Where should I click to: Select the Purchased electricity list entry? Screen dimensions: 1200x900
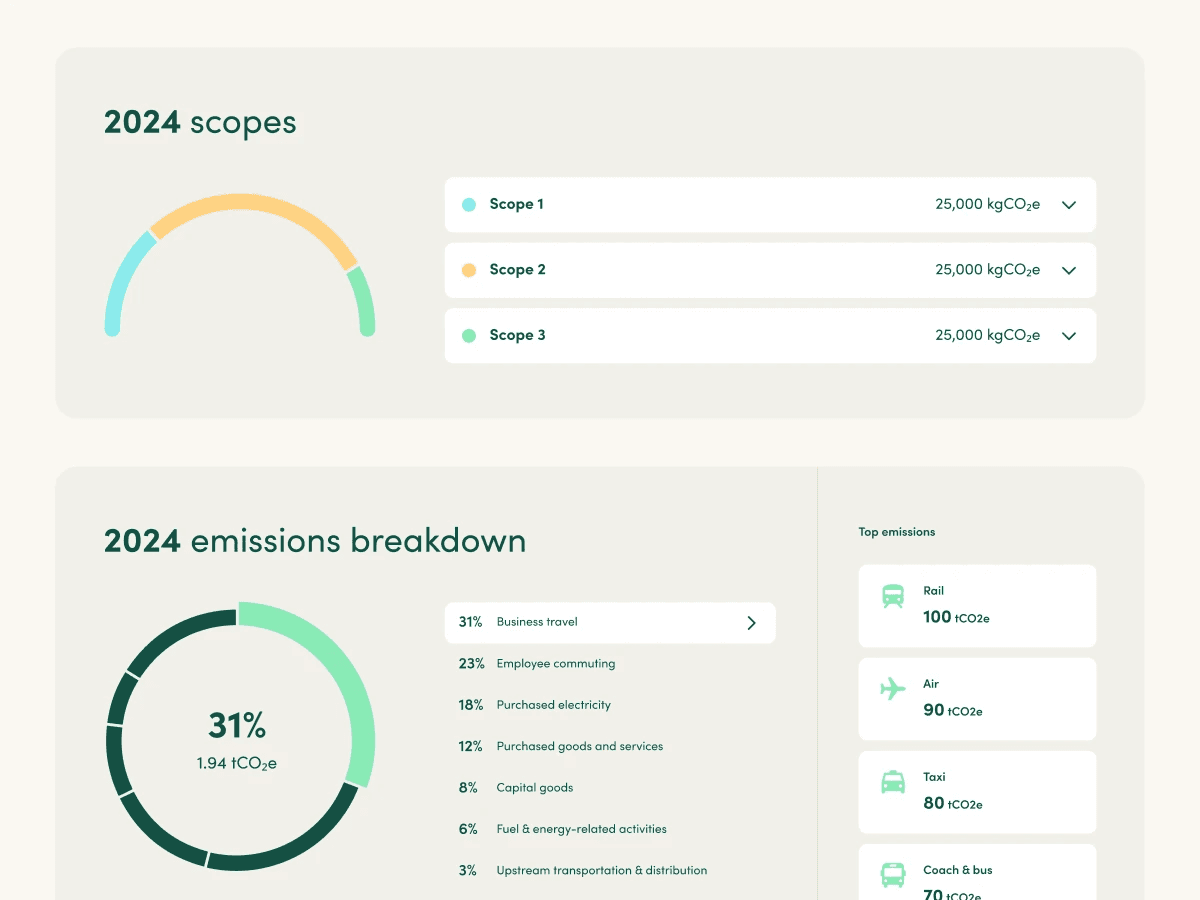(x=554, y=705)
